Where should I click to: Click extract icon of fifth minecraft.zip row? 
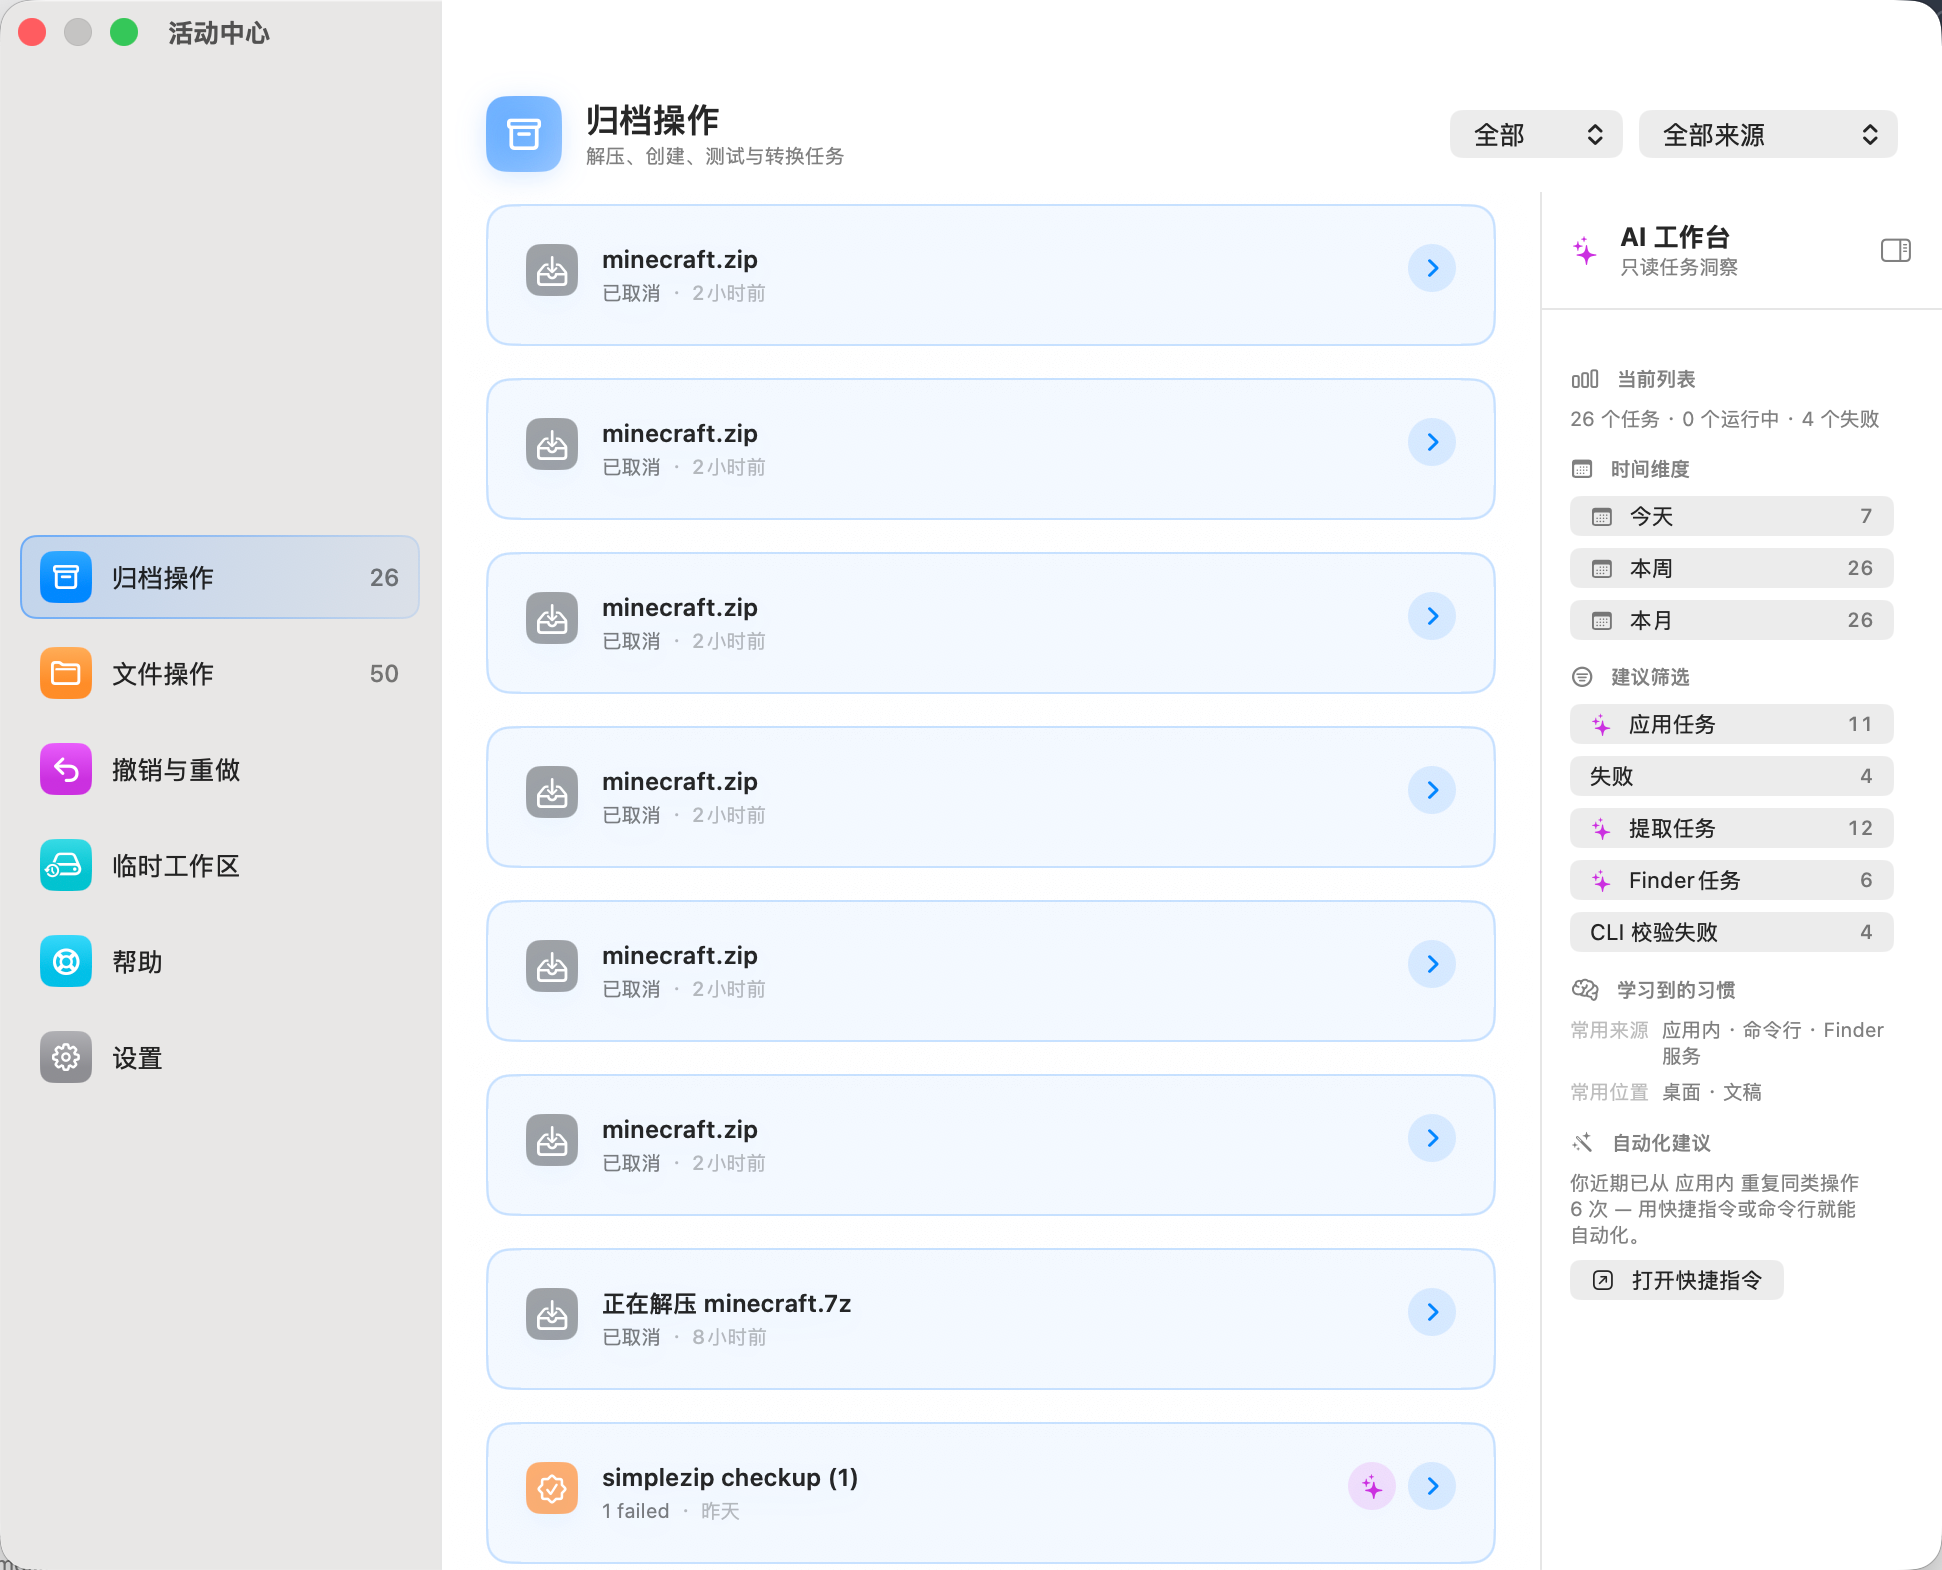(x=552, y=966)
